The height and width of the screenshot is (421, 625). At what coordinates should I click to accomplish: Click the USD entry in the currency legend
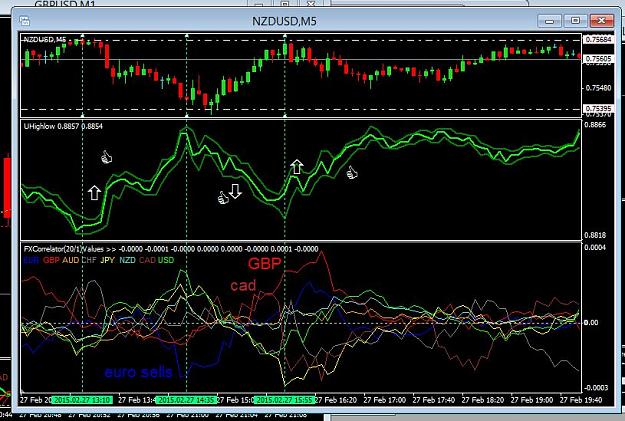point(166,260)
